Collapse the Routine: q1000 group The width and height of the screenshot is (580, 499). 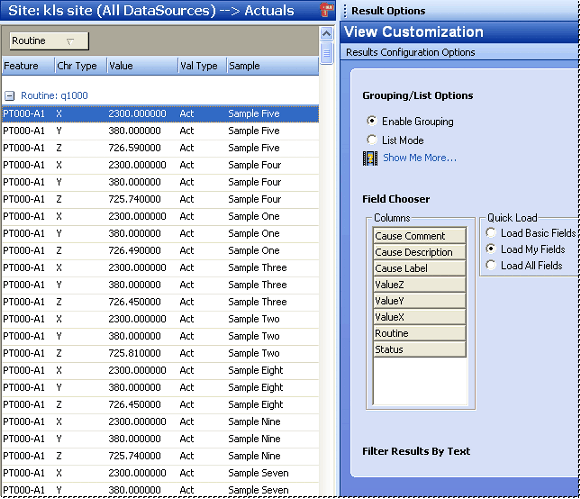click(x=9, y=96)
